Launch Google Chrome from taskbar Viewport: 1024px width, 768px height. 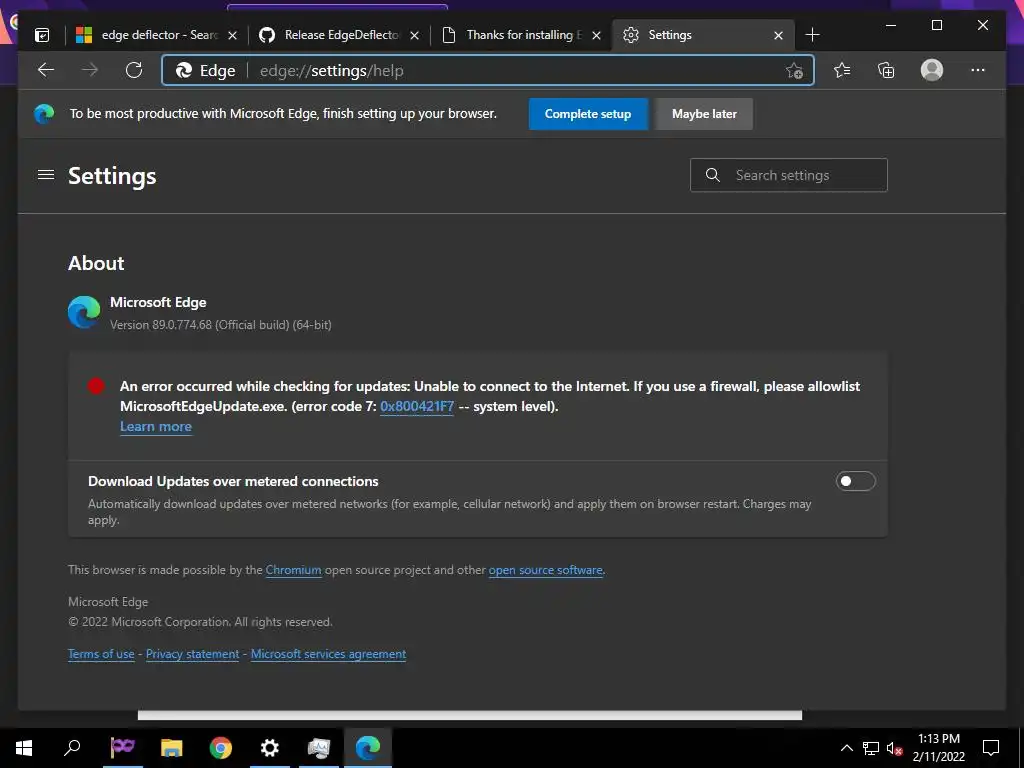click(x=221, y=748)
